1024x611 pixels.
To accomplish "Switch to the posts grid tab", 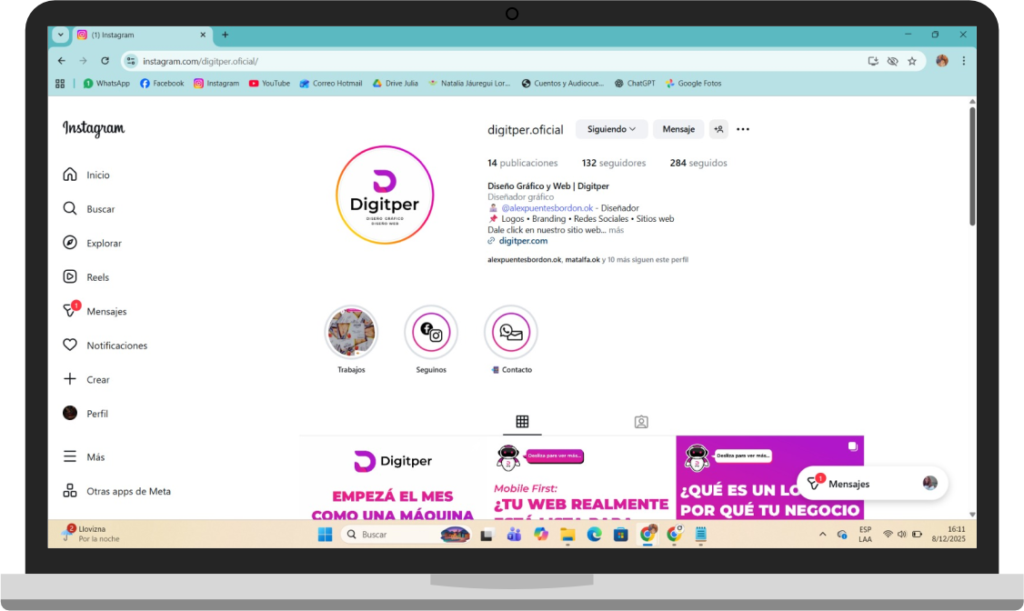I will (522, 422).
